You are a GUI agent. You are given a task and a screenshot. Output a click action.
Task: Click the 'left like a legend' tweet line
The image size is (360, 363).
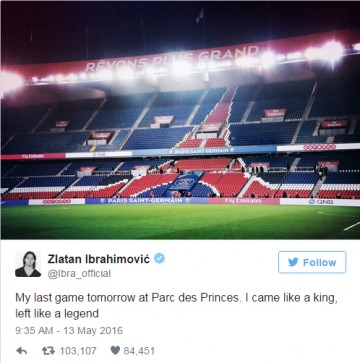coord(57,313)
